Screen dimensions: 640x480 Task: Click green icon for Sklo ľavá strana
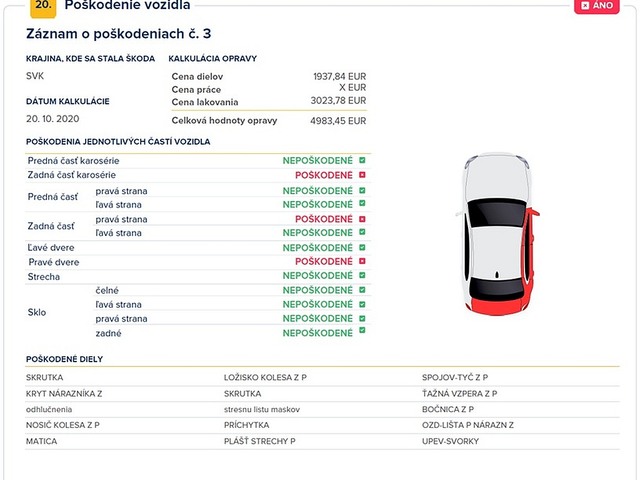362,304
